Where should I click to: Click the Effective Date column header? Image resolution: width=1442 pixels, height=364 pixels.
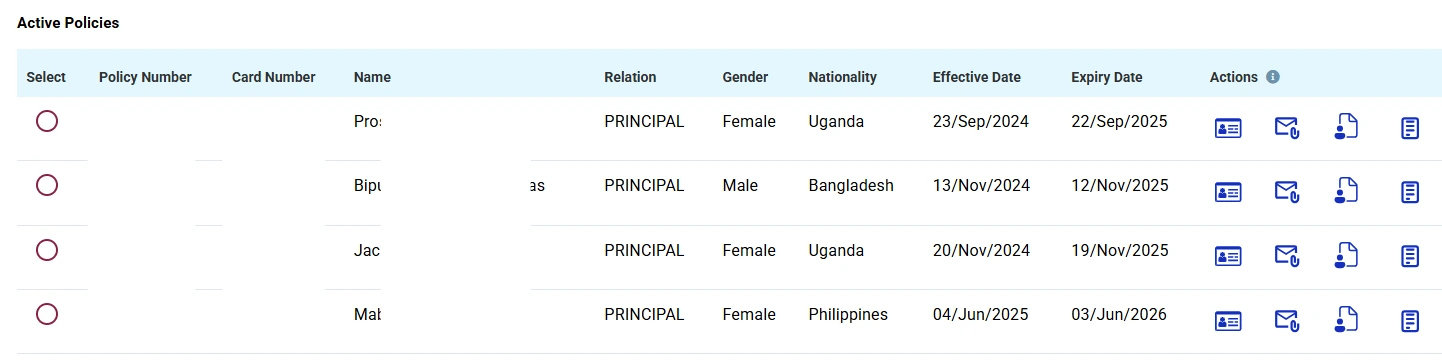pyautogui.click(x=977, y=77)
